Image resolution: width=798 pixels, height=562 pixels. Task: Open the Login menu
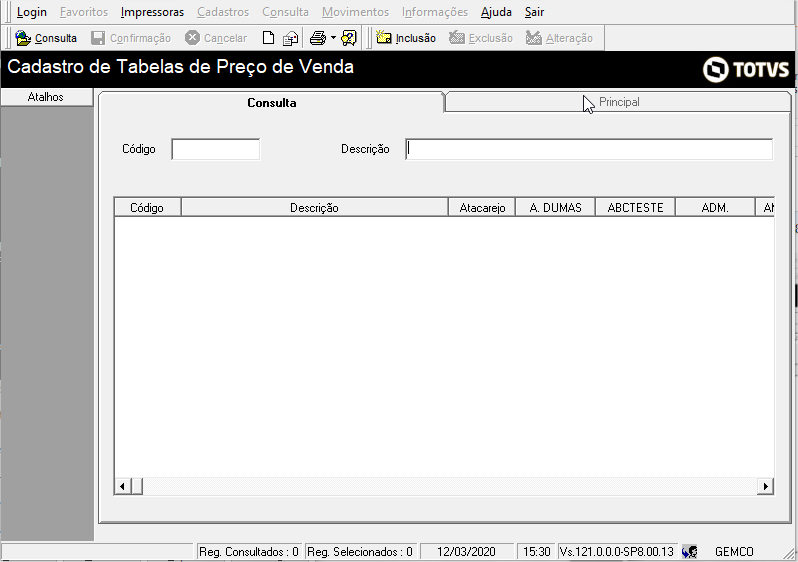point(32,12)
